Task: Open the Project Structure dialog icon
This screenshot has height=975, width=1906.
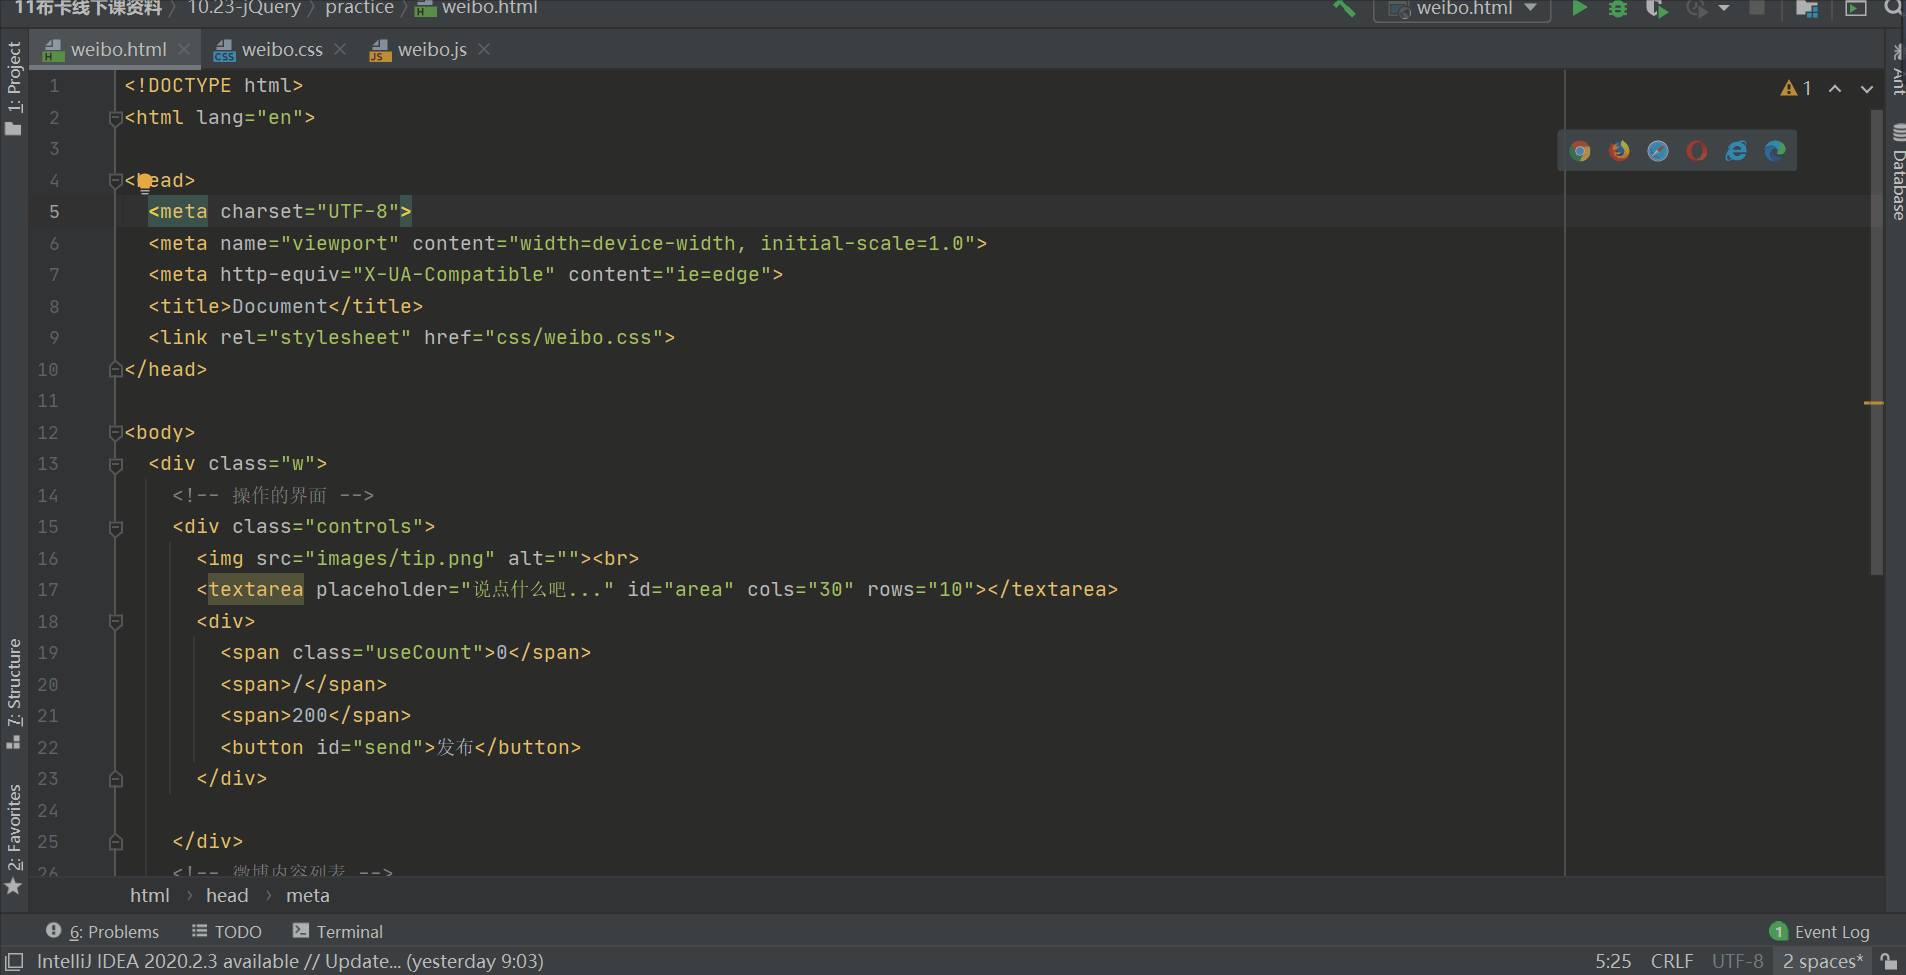Action: (1807, 8)
